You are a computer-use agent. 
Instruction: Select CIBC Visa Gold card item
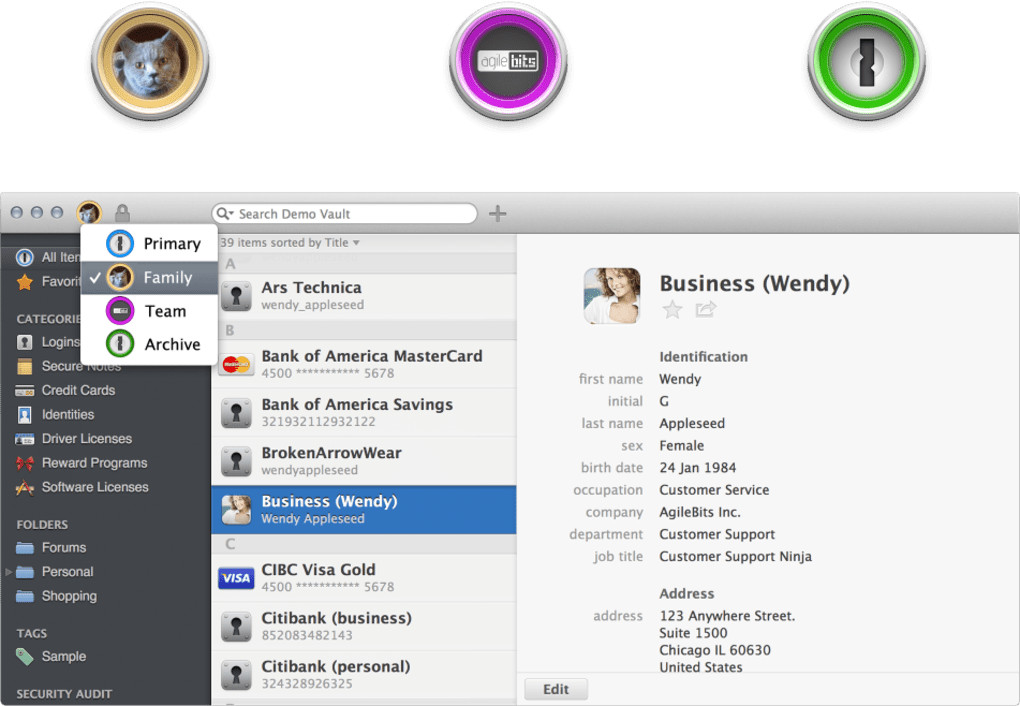point(364,578)
